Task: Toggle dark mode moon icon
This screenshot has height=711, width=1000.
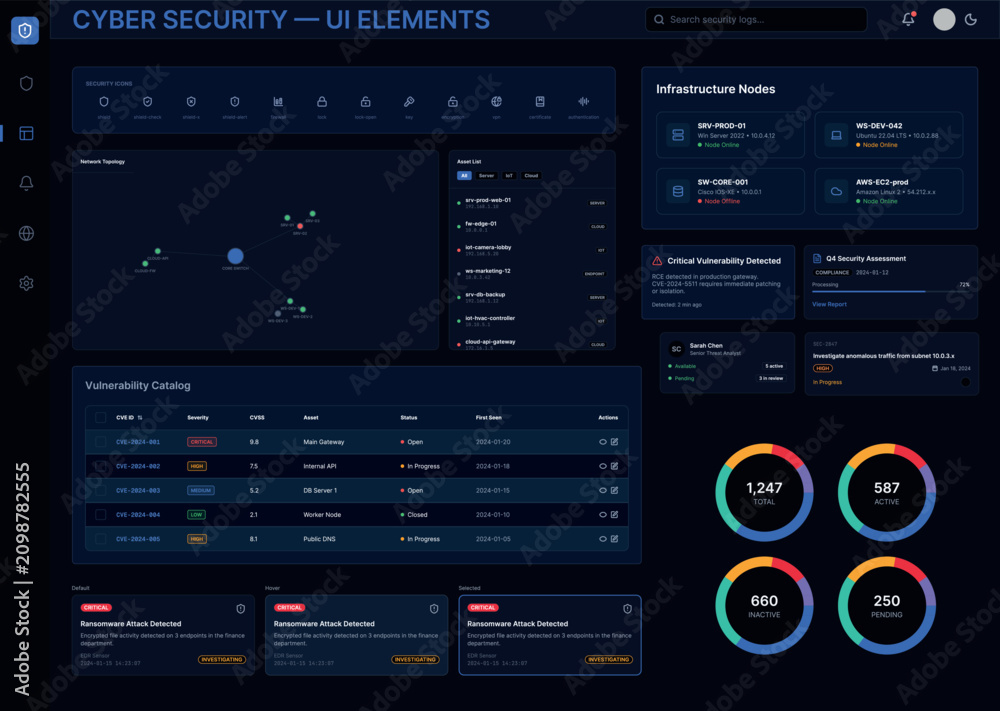Action: pos(971,20)
